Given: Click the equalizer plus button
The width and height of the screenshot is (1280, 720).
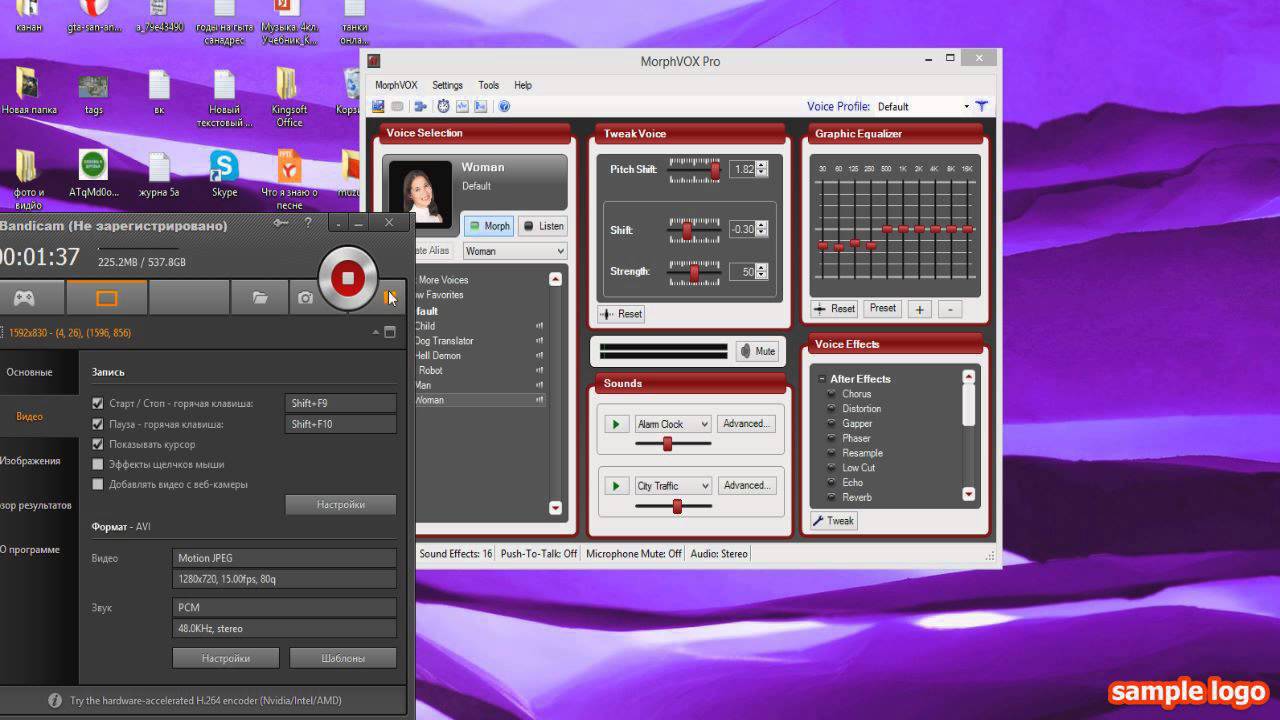Looking at the screenshot, I should click(x=920, y=309).
